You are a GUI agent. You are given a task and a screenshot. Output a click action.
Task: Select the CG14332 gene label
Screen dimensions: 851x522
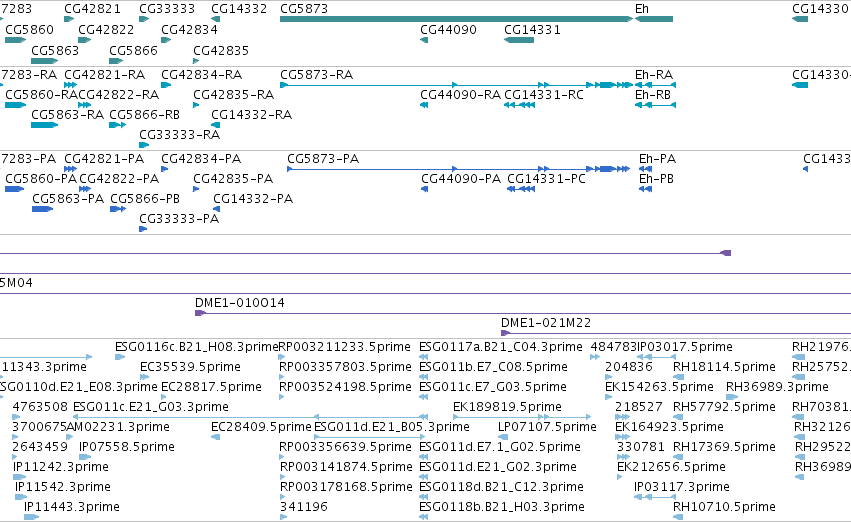(x=239, y=9)
